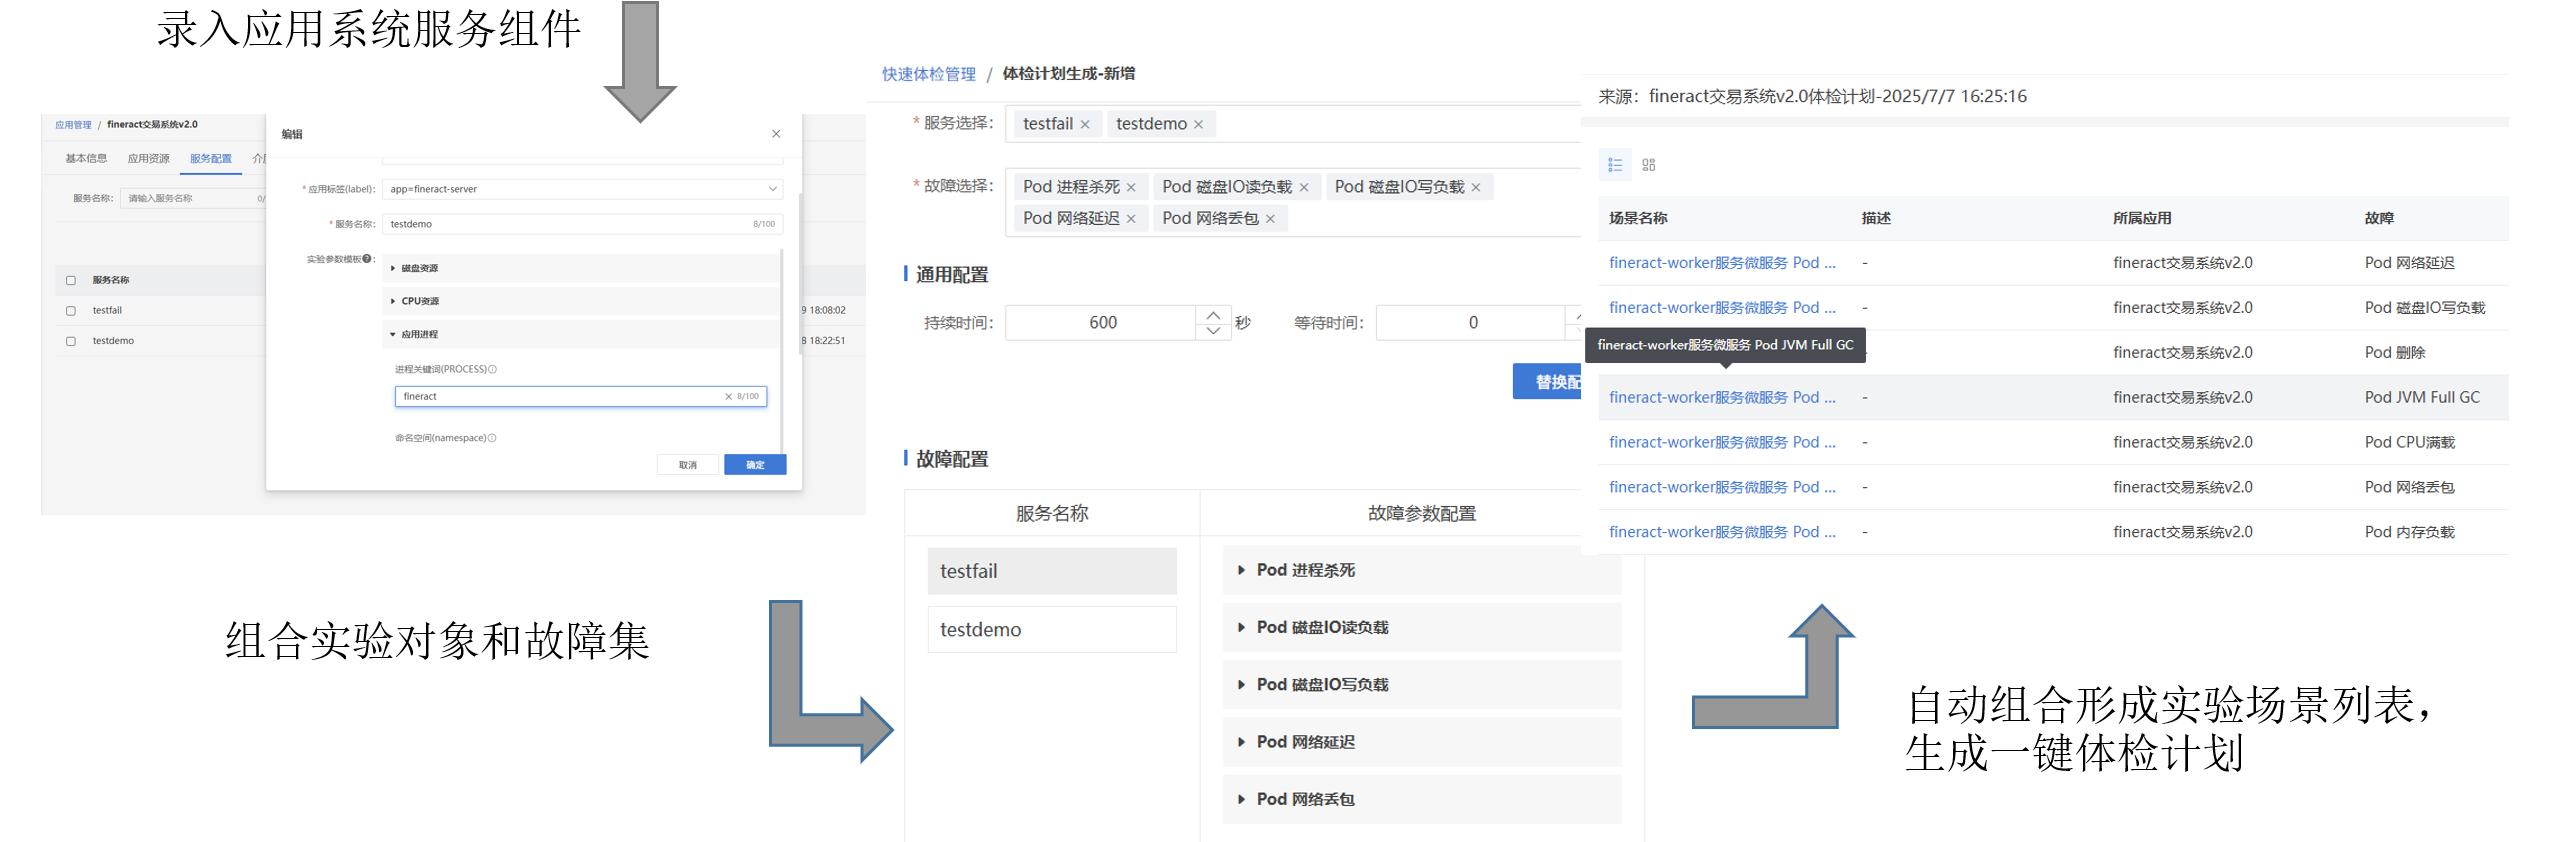
Task: Click the 场景名称 column header
Action: click(1637, 218)
